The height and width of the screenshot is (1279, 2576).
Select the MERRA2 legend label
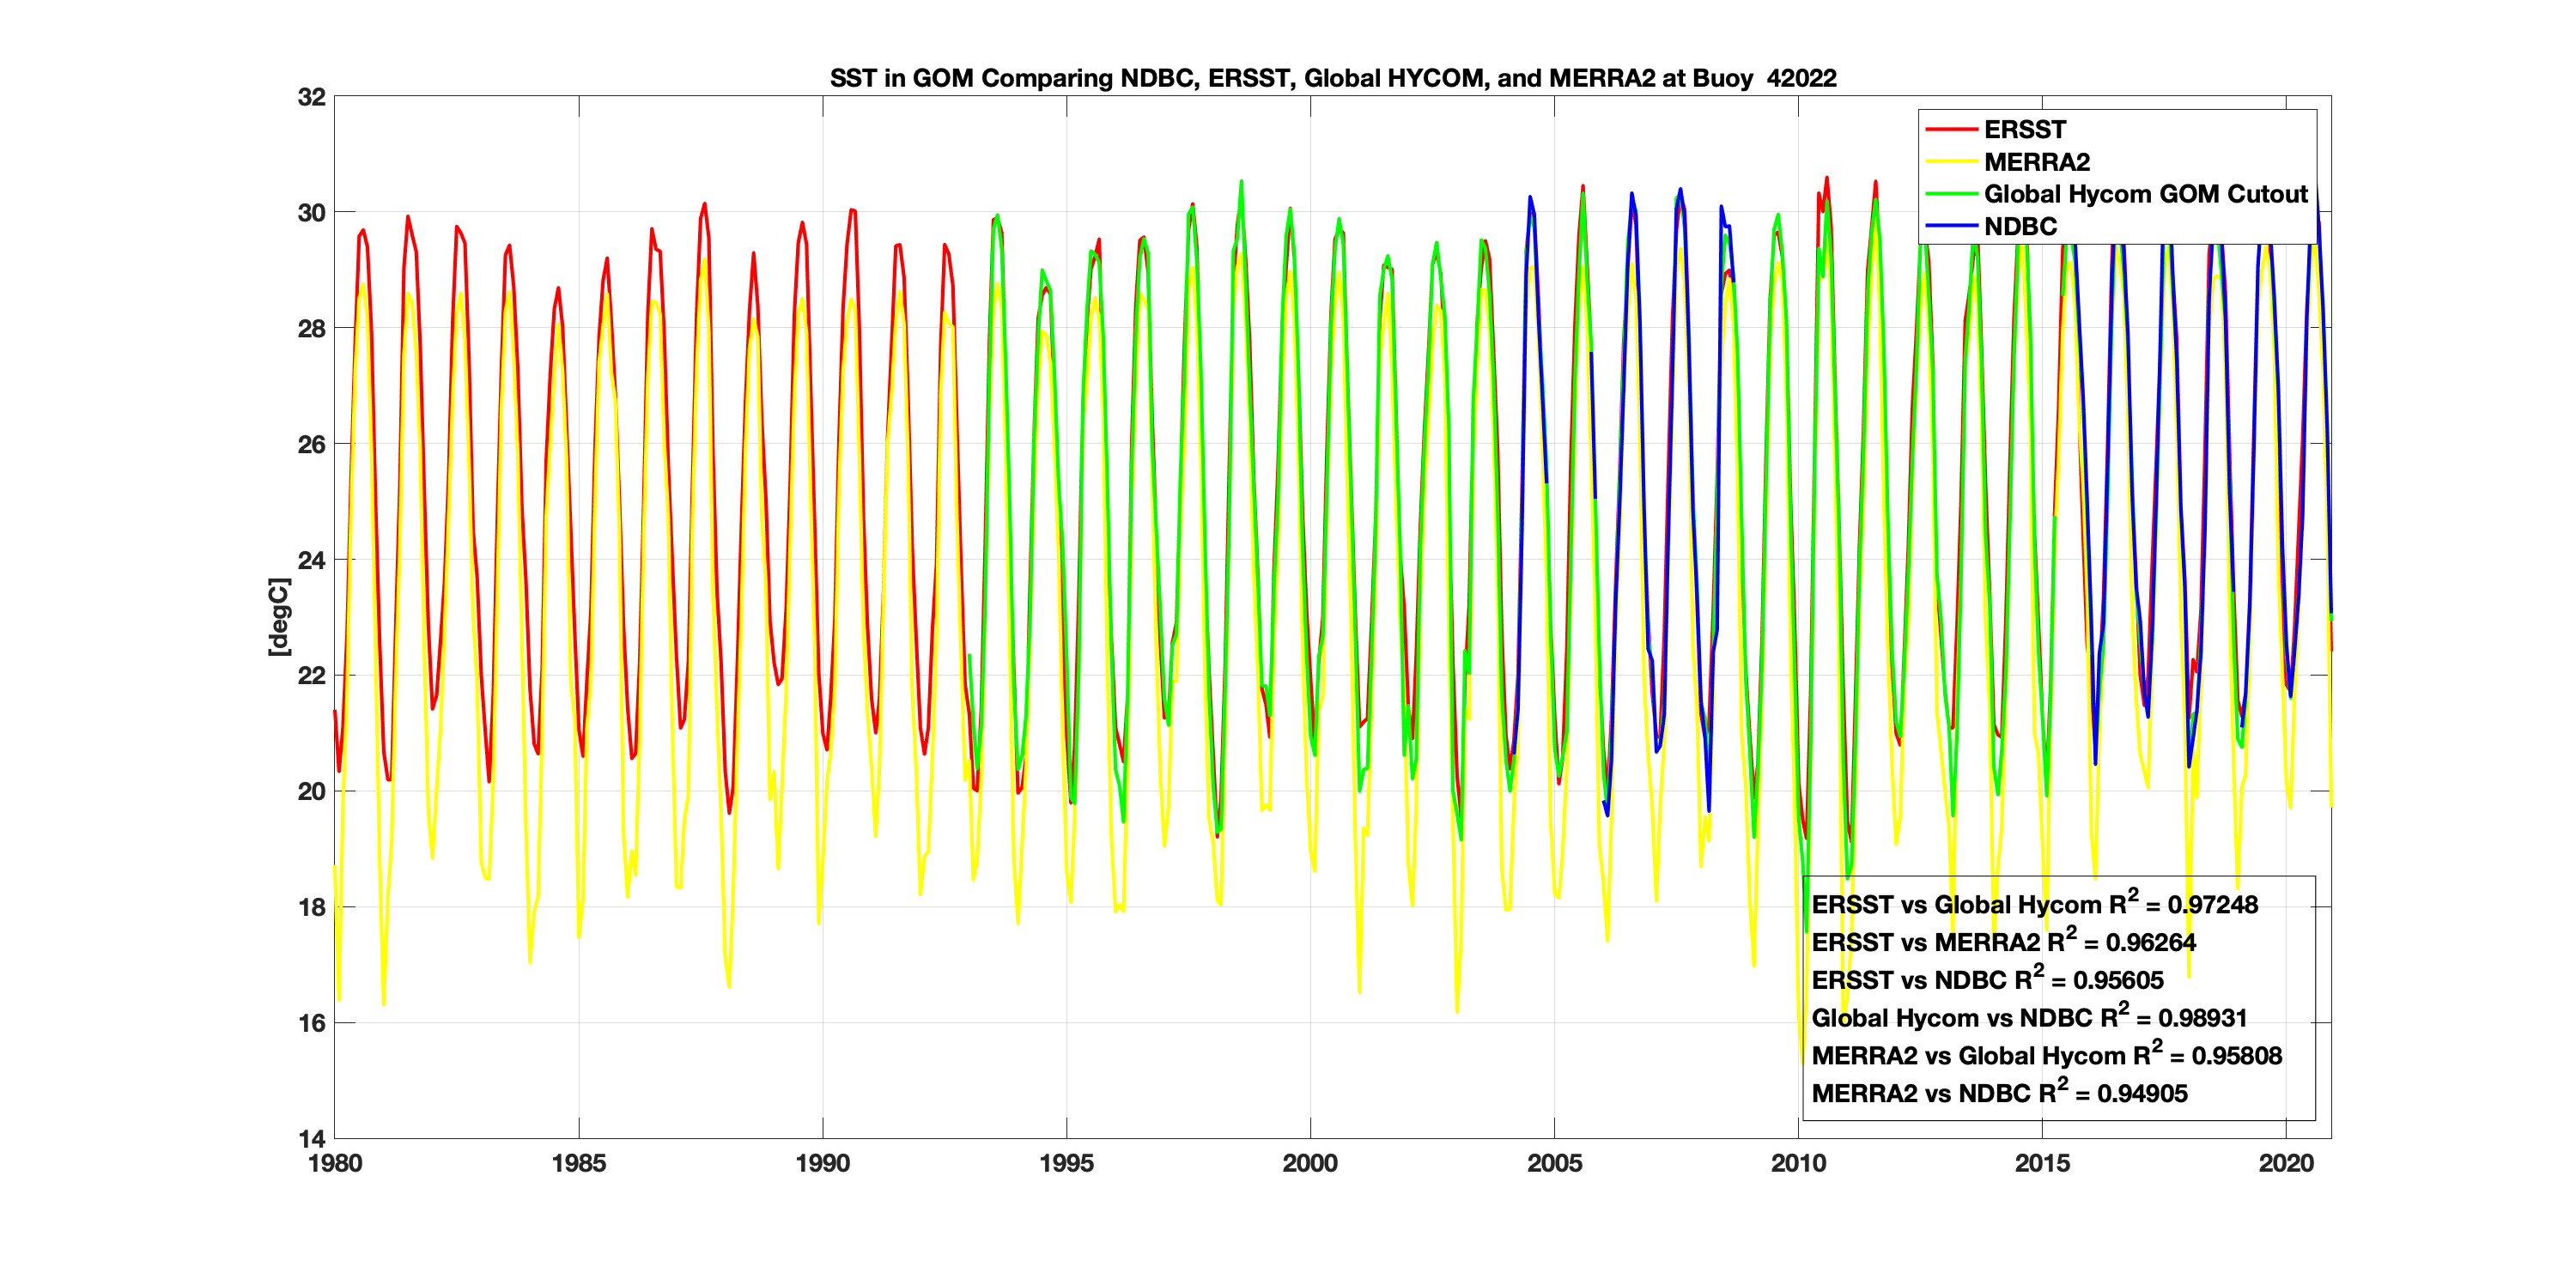pos(2036,162)
